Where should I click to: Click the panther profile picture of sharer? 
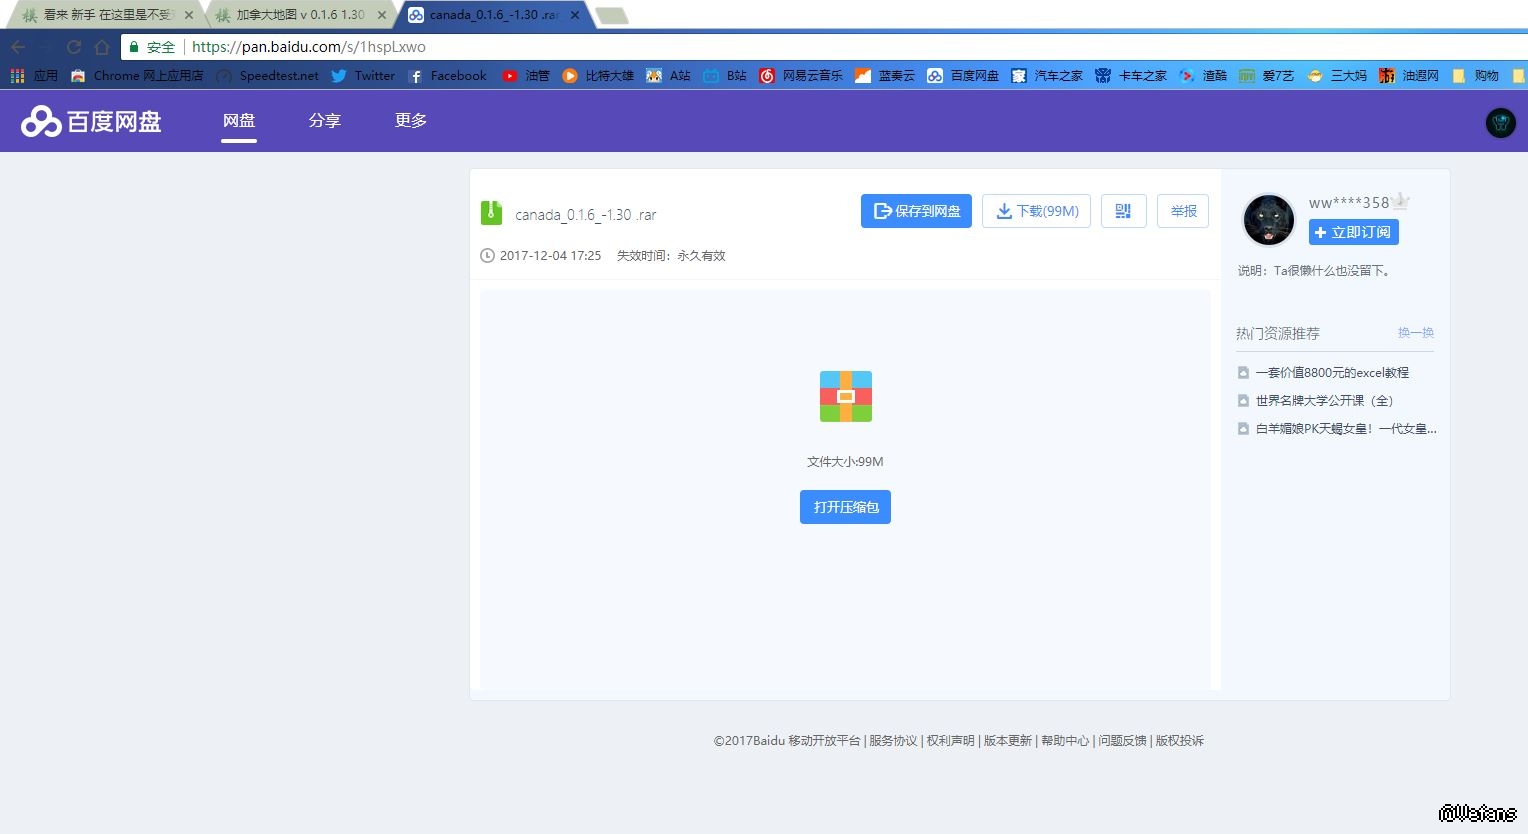click(x=1268, y=219)
